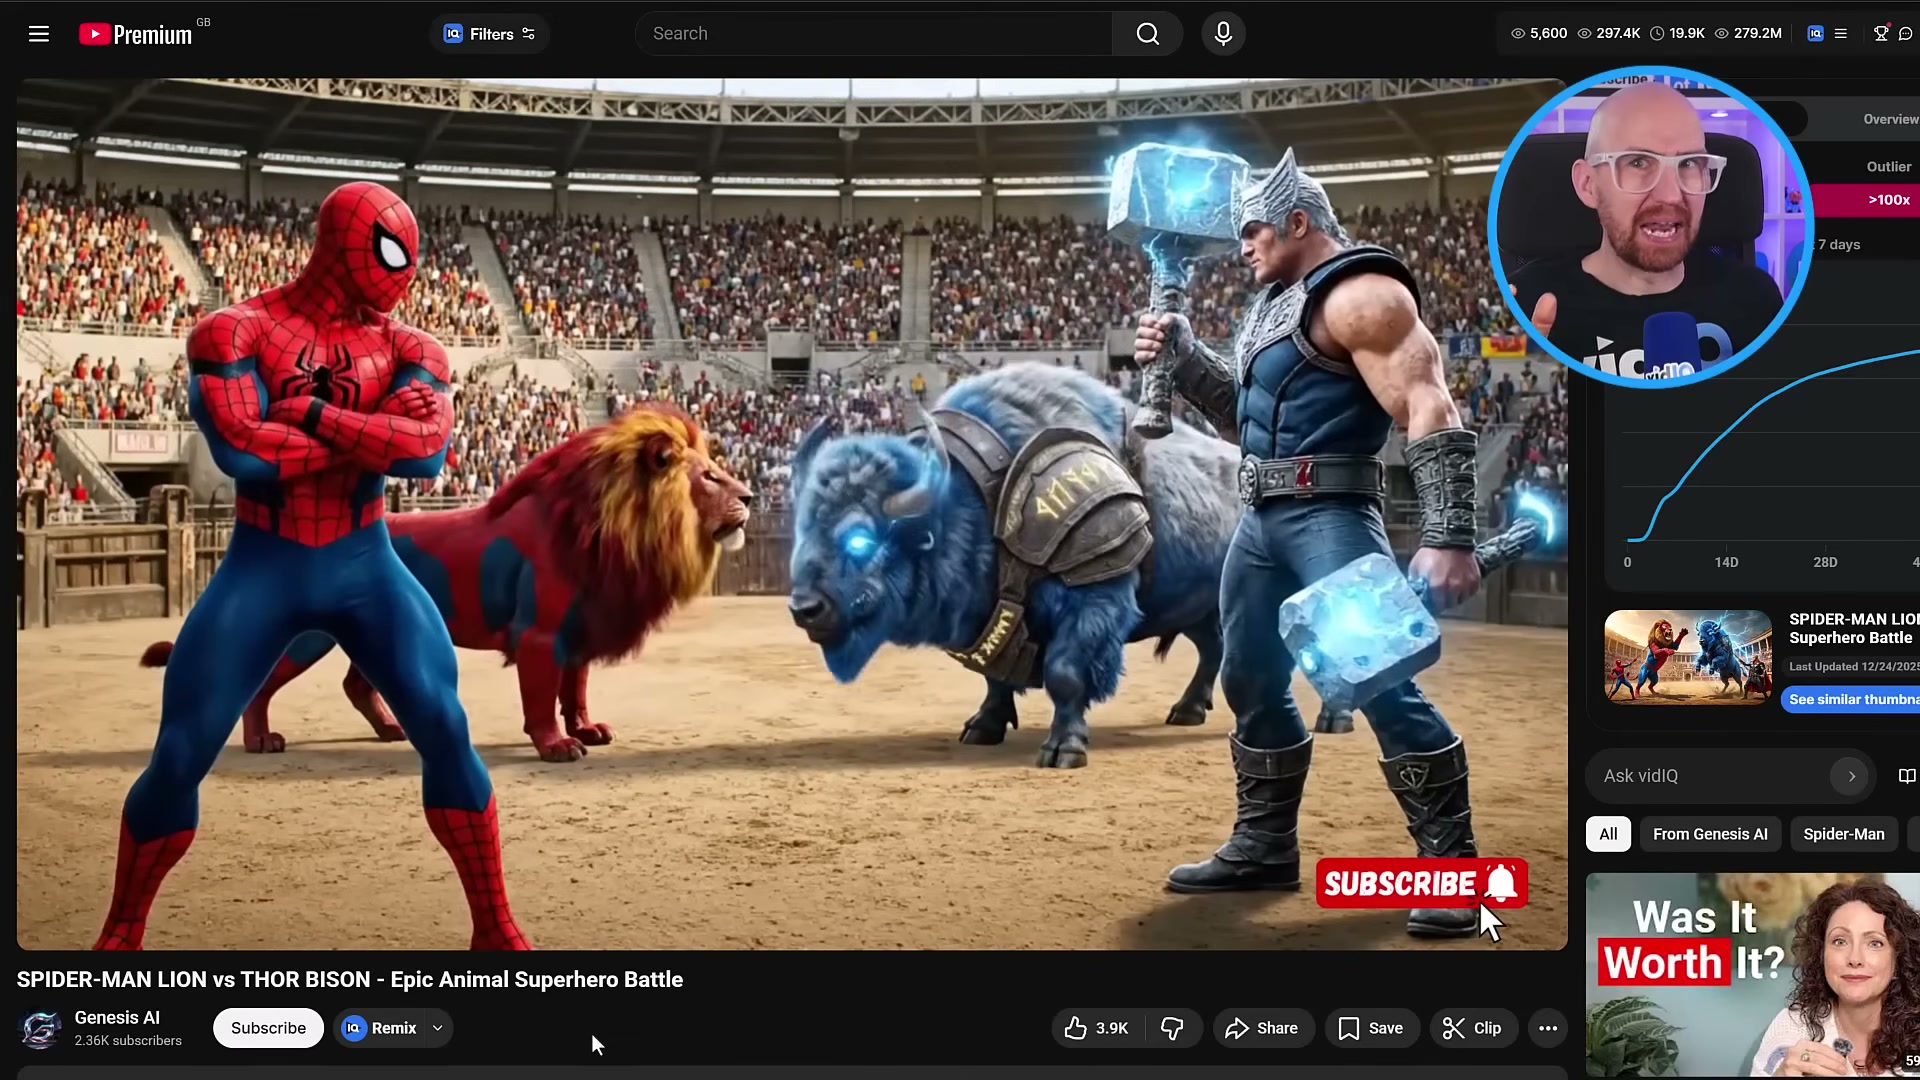Open the hamburger guide menu
This screenshot has height=1080, width=1920.
[39, 34]
